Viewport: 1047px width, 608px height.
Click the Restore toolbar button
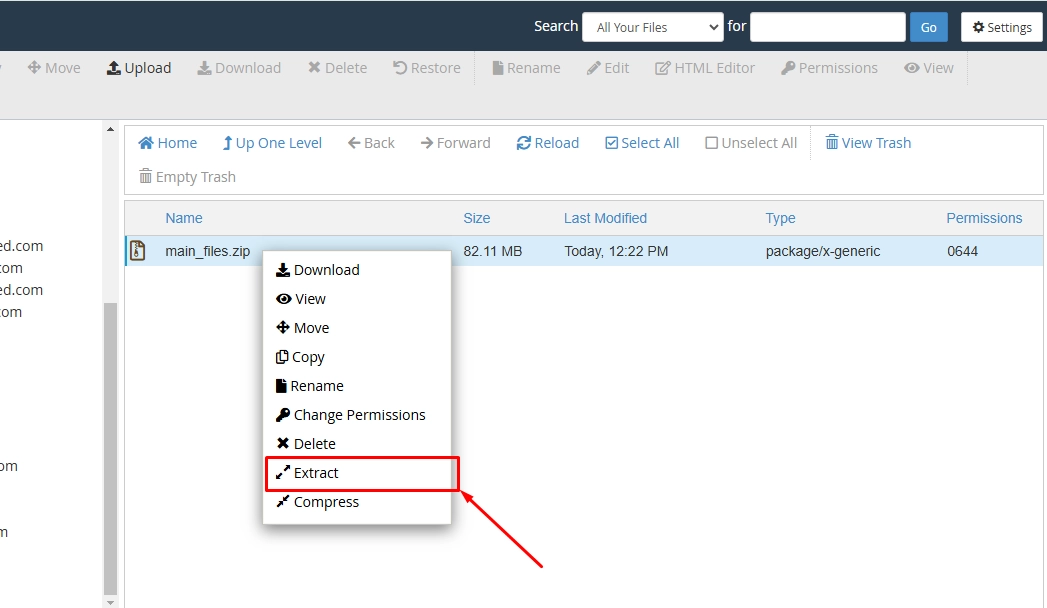pyautogui.click(x=427, y=68)
